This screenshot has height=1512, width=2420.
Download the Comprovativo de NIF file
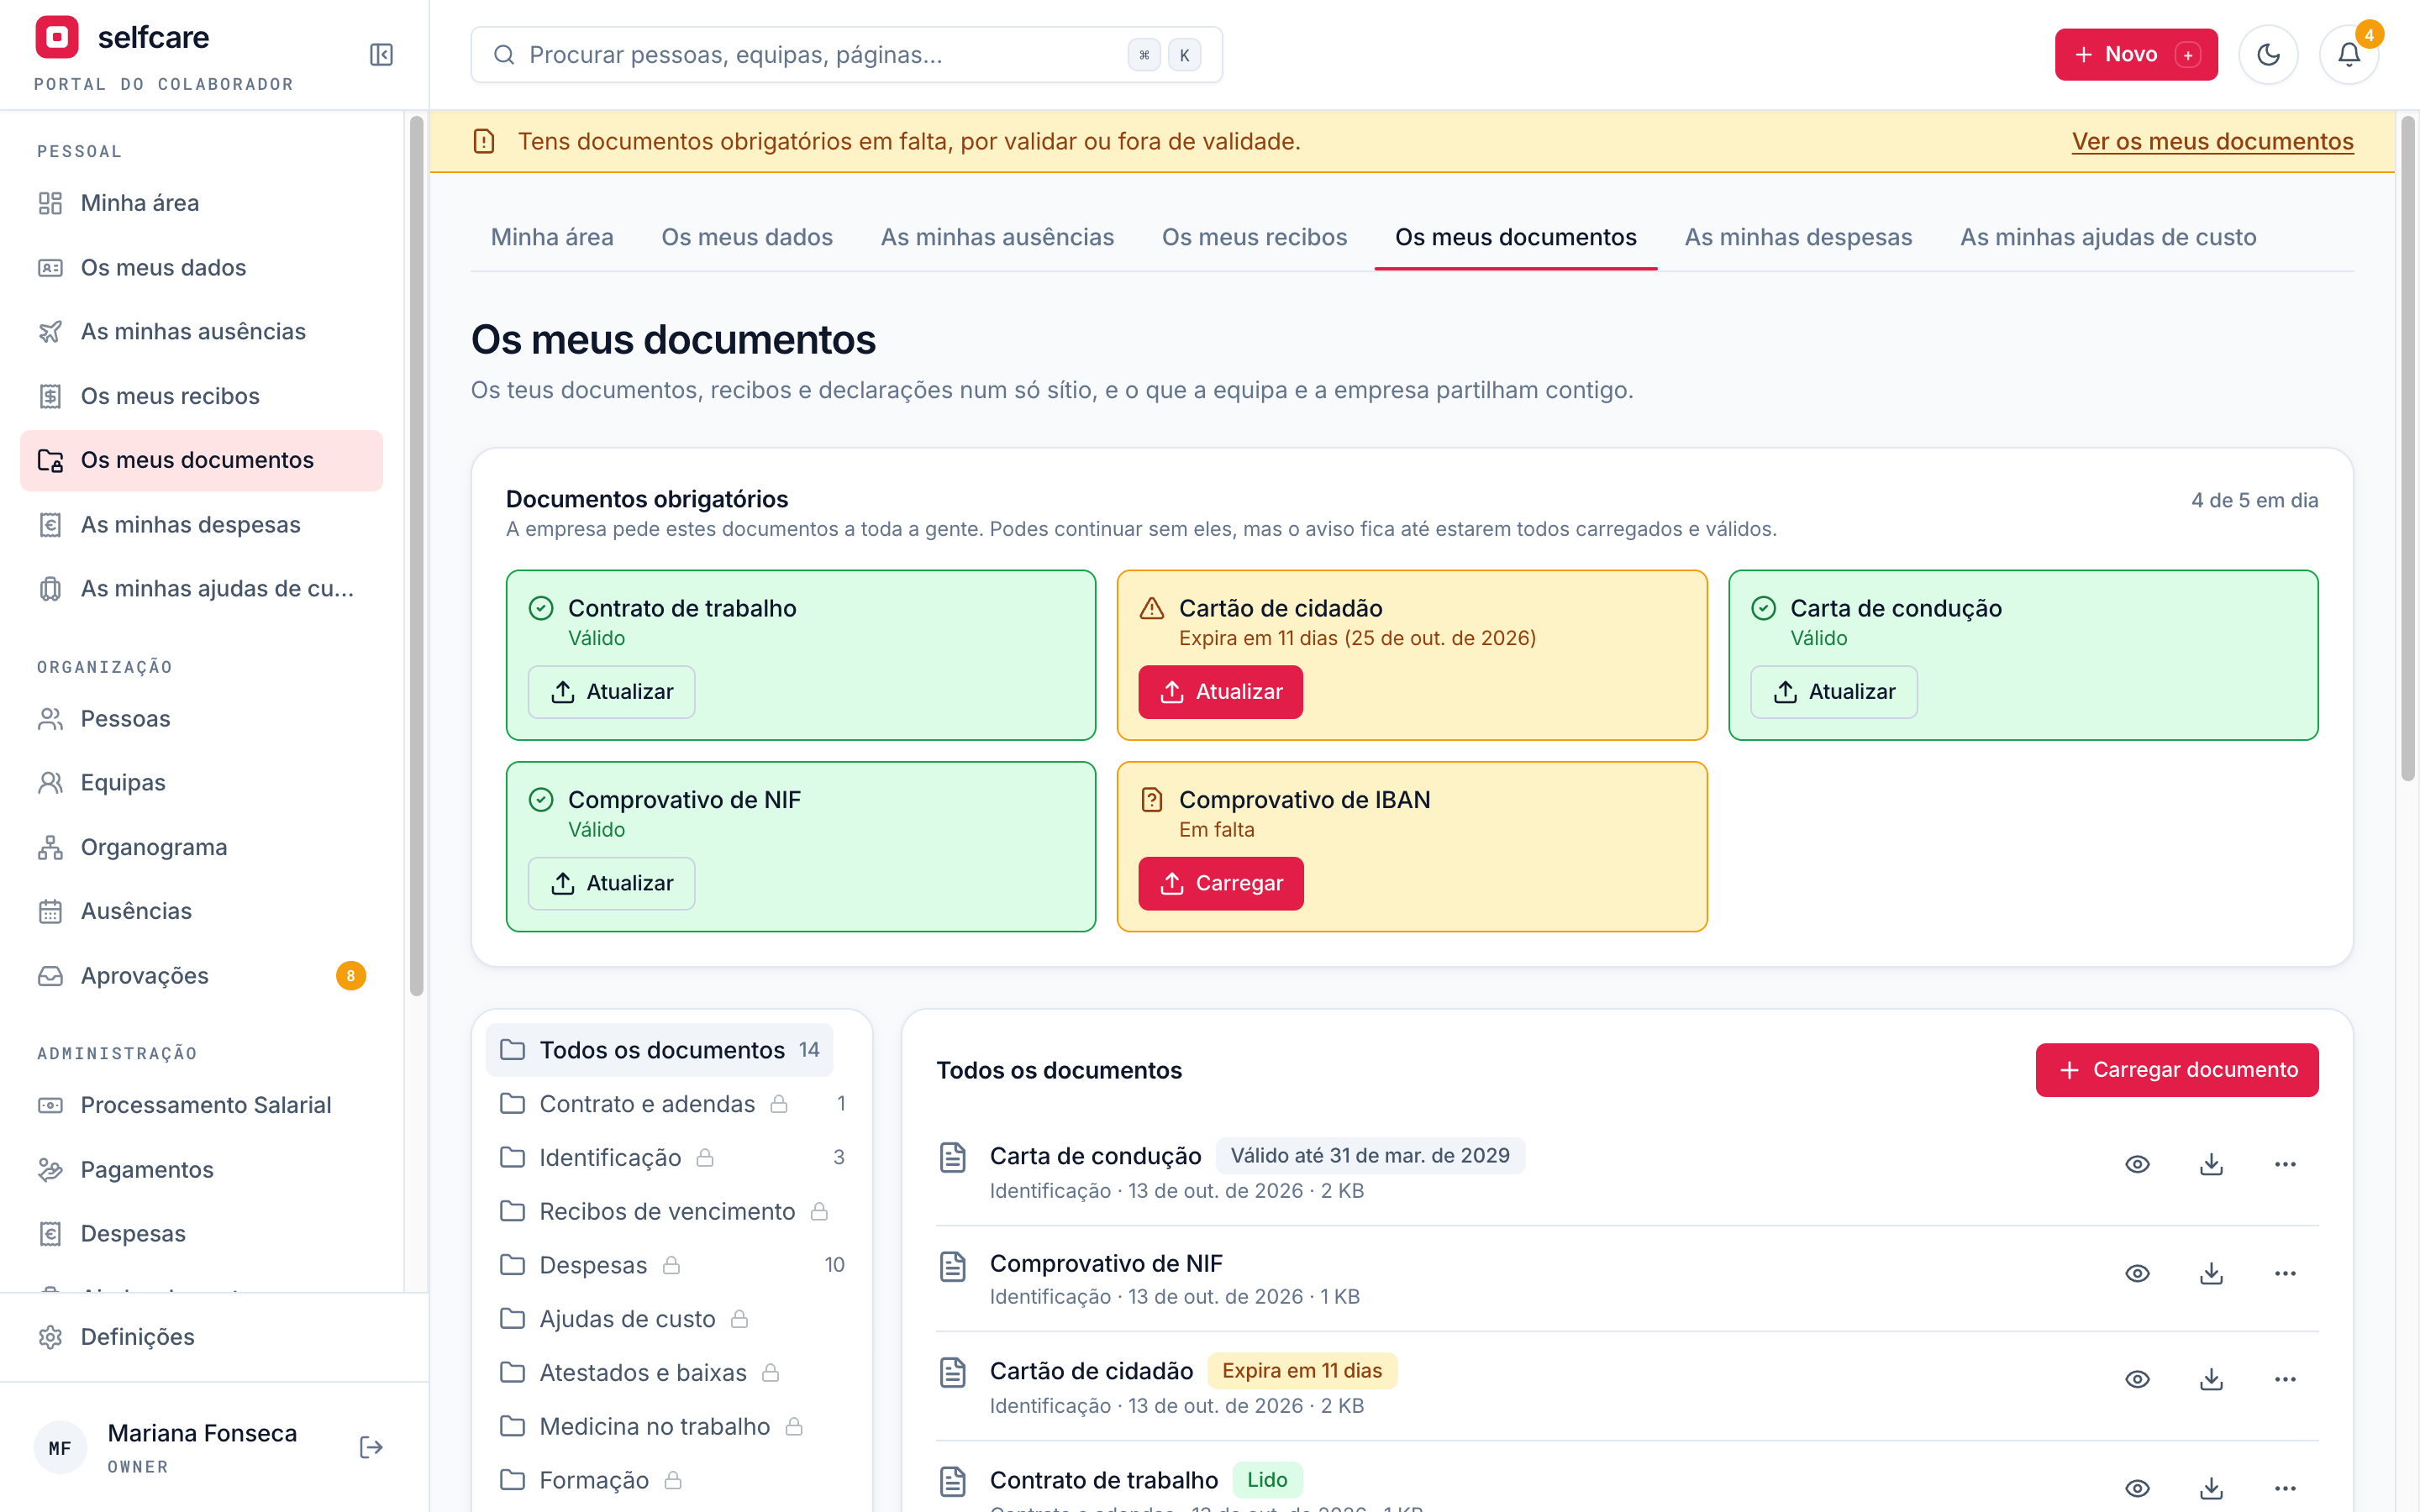[x=2211, y=1273]
